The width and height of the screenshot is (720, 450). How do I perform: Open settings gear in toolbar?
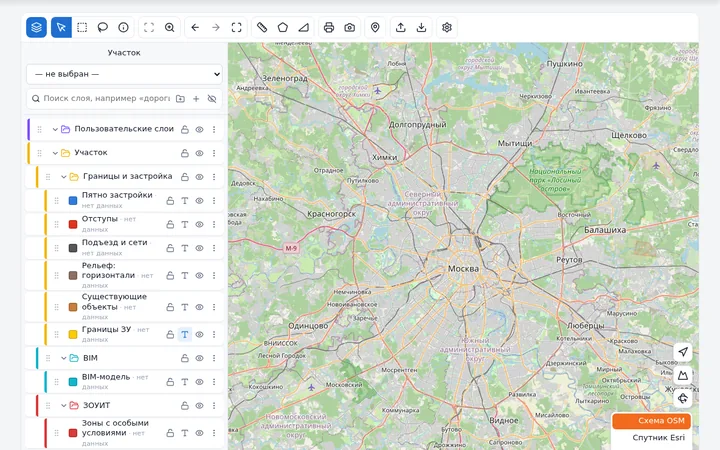[x=447, y=28]
